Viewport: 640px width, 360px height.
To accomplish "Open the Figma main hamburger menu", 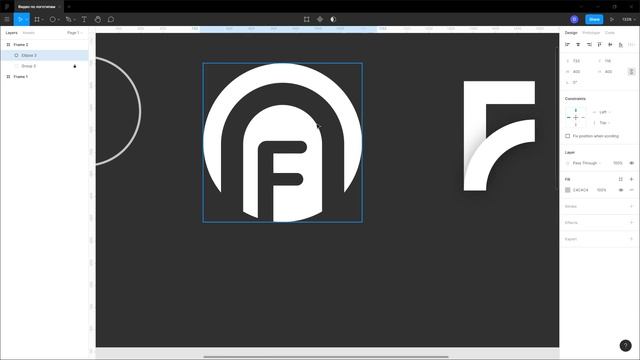I will click(7, 19).
